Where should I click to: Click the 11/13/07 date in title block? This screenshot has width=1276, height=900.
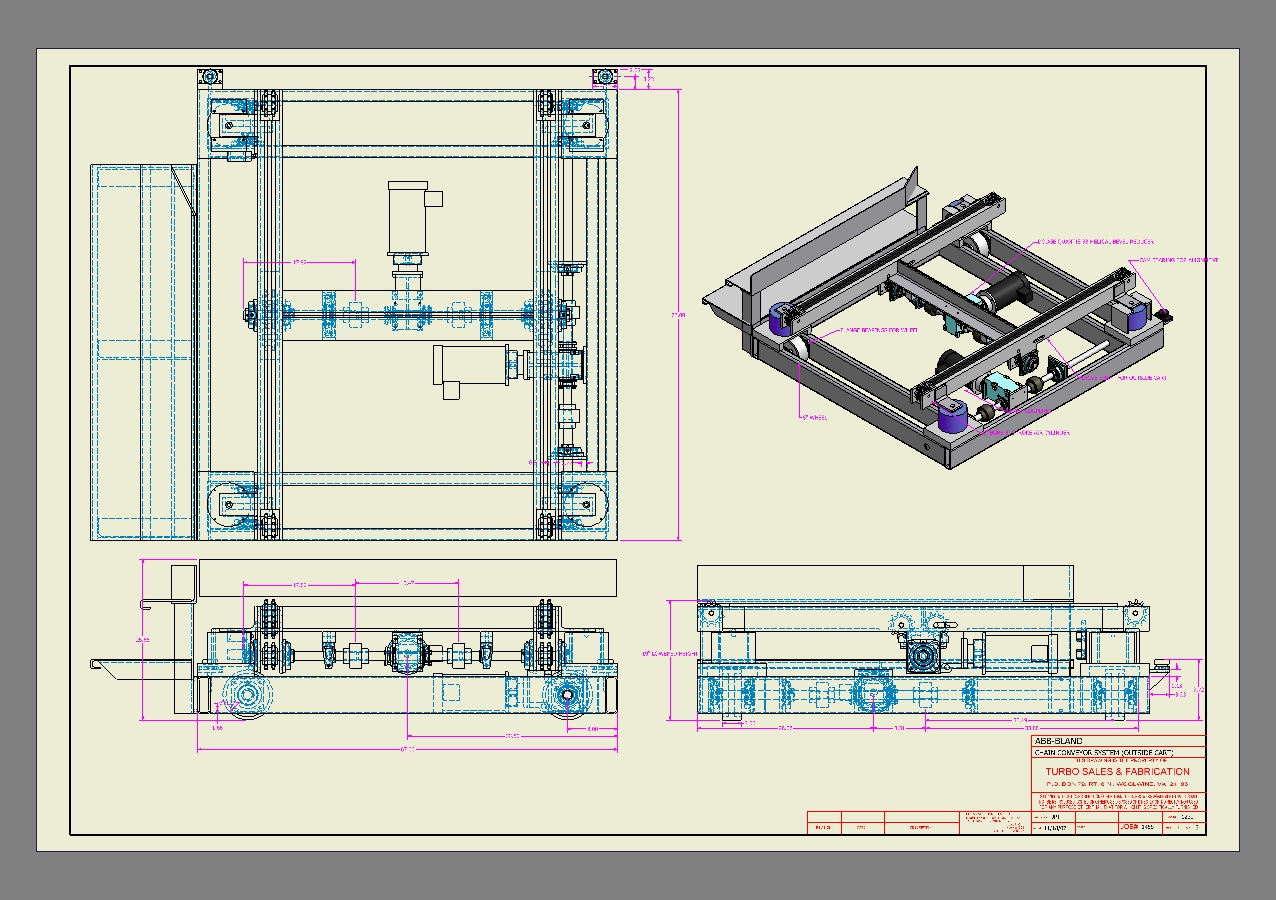coord(1055,827)
